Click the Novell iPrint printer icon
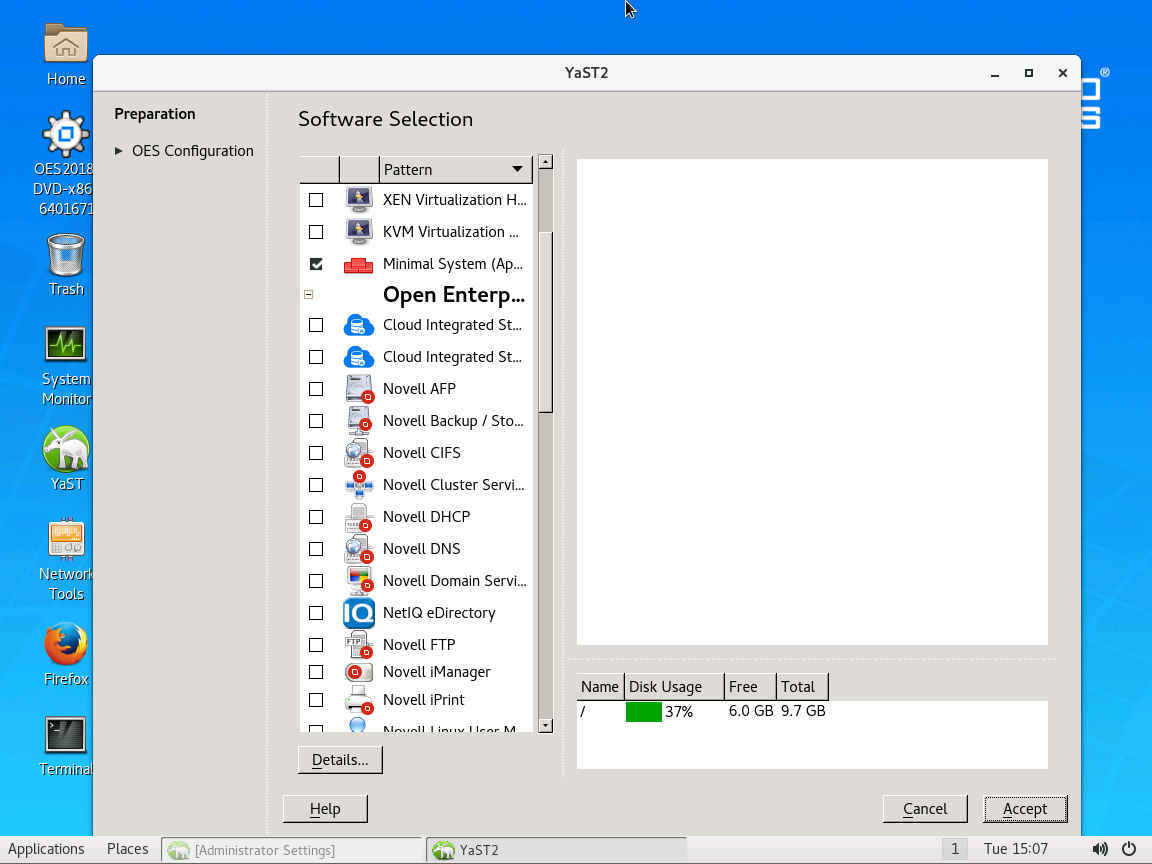Screen dimensions: 1152x864 359,699
